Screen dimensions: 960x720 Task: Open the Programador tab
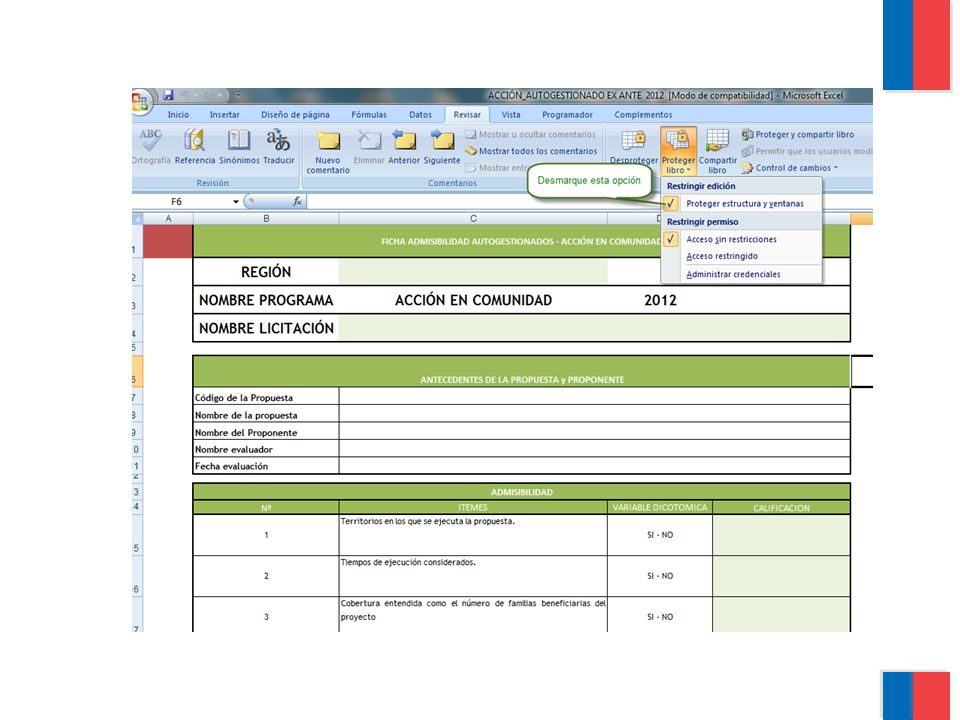[x=567, y=114]
